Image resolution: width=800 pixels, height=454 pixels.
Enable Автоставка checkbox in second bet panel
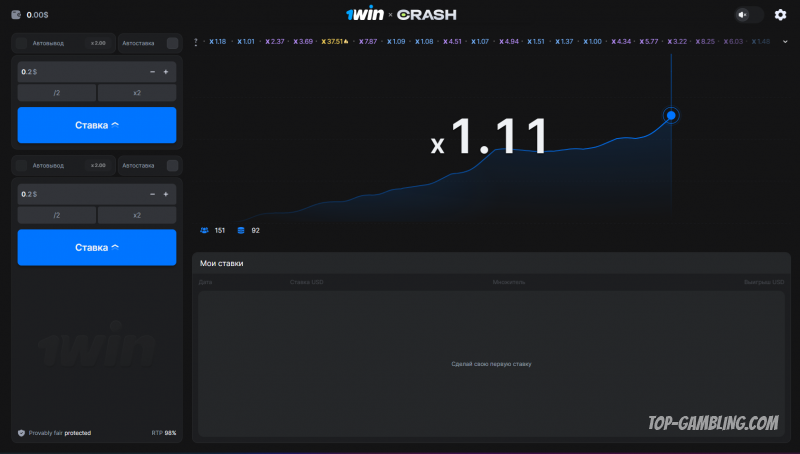172,165
